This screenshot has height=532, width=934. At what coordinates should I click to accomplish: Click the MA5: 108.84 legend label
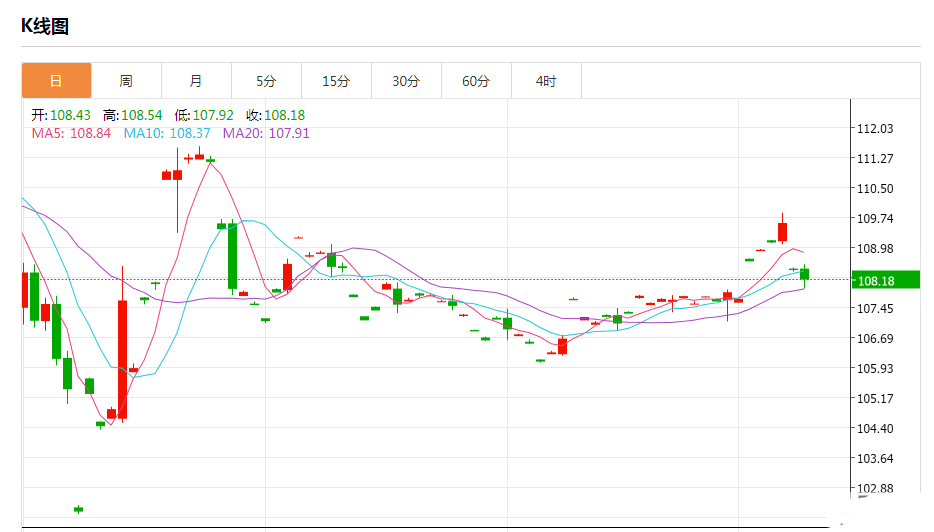(x=71, y=133)
